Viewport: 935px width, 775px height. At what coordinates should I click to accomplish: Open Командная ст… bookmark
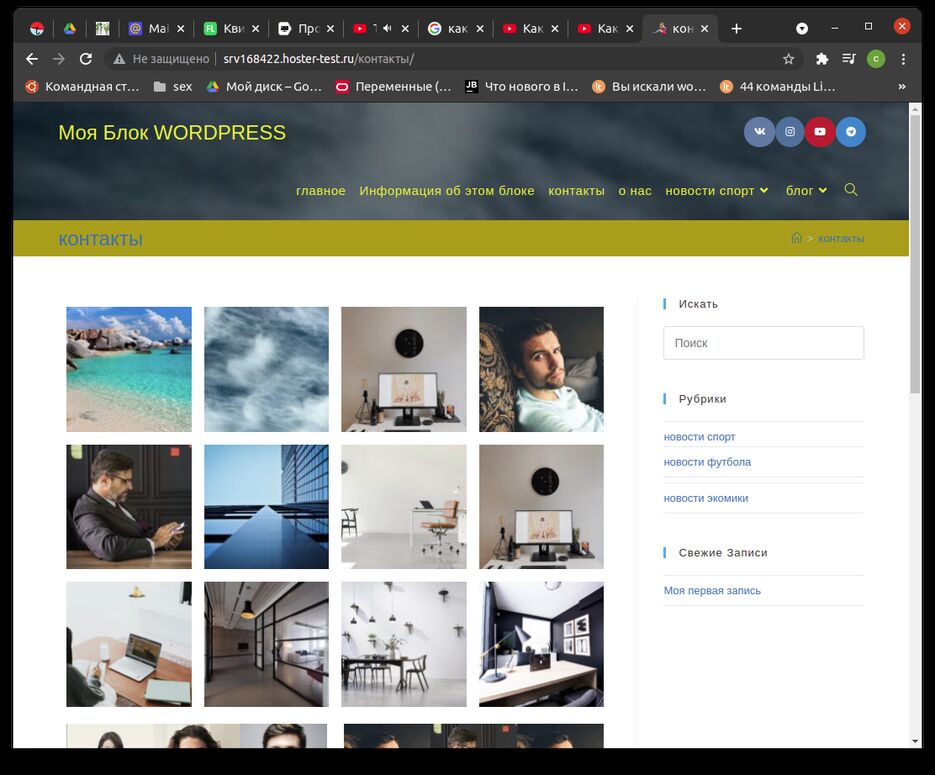pos(82,86)
